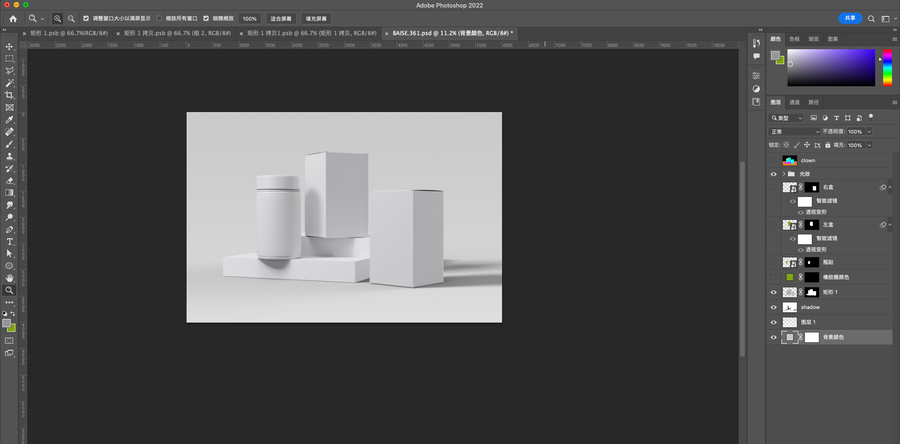The height and width of the screenshot is (444, 900).
Task: Switch to the 通道 channels tab
Action: 794,102
